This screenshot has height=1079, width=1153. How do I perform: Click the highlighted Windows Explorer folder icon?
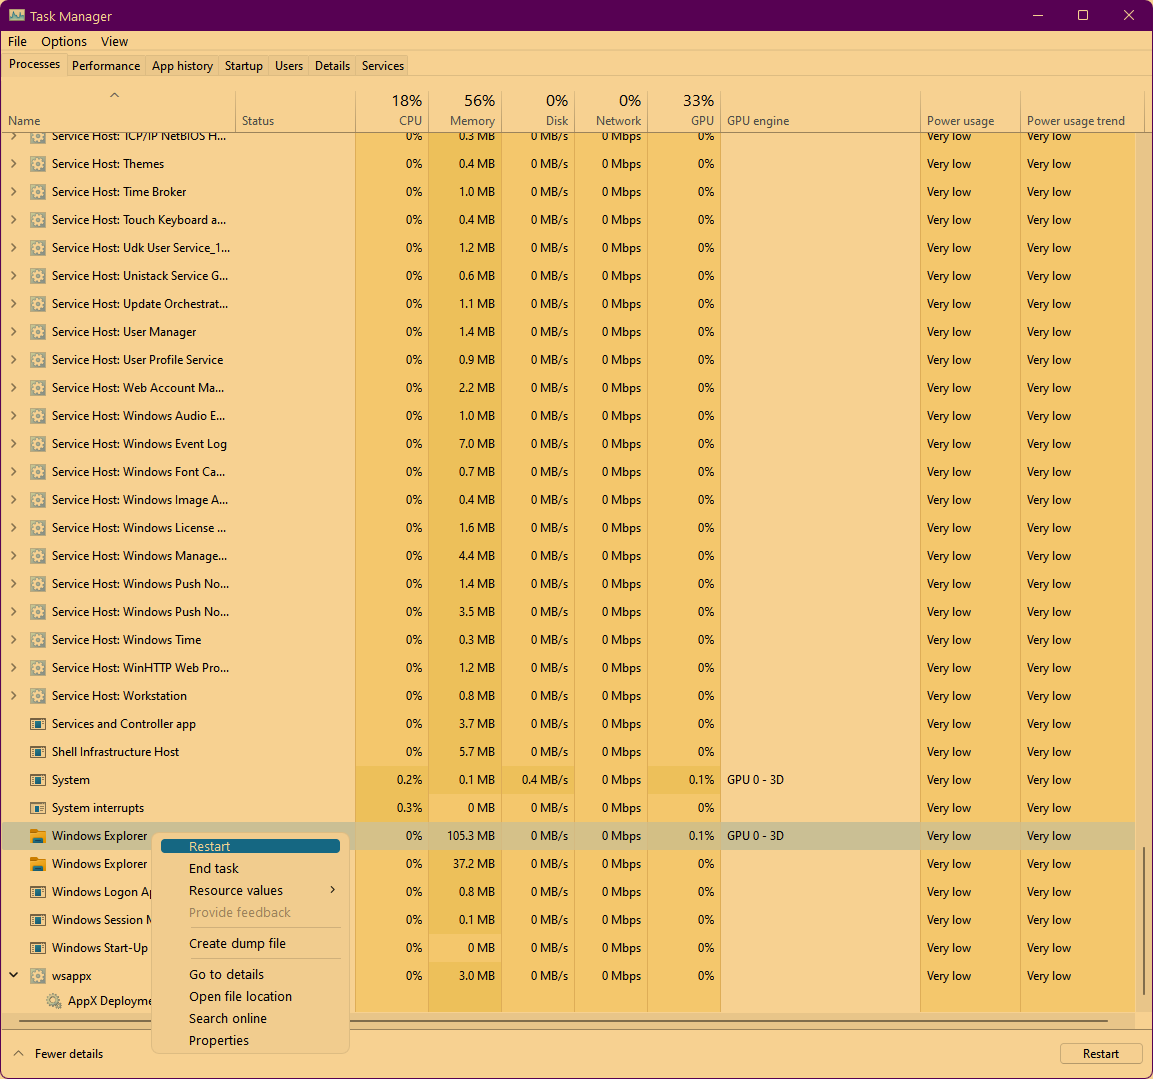click(38, 836)
